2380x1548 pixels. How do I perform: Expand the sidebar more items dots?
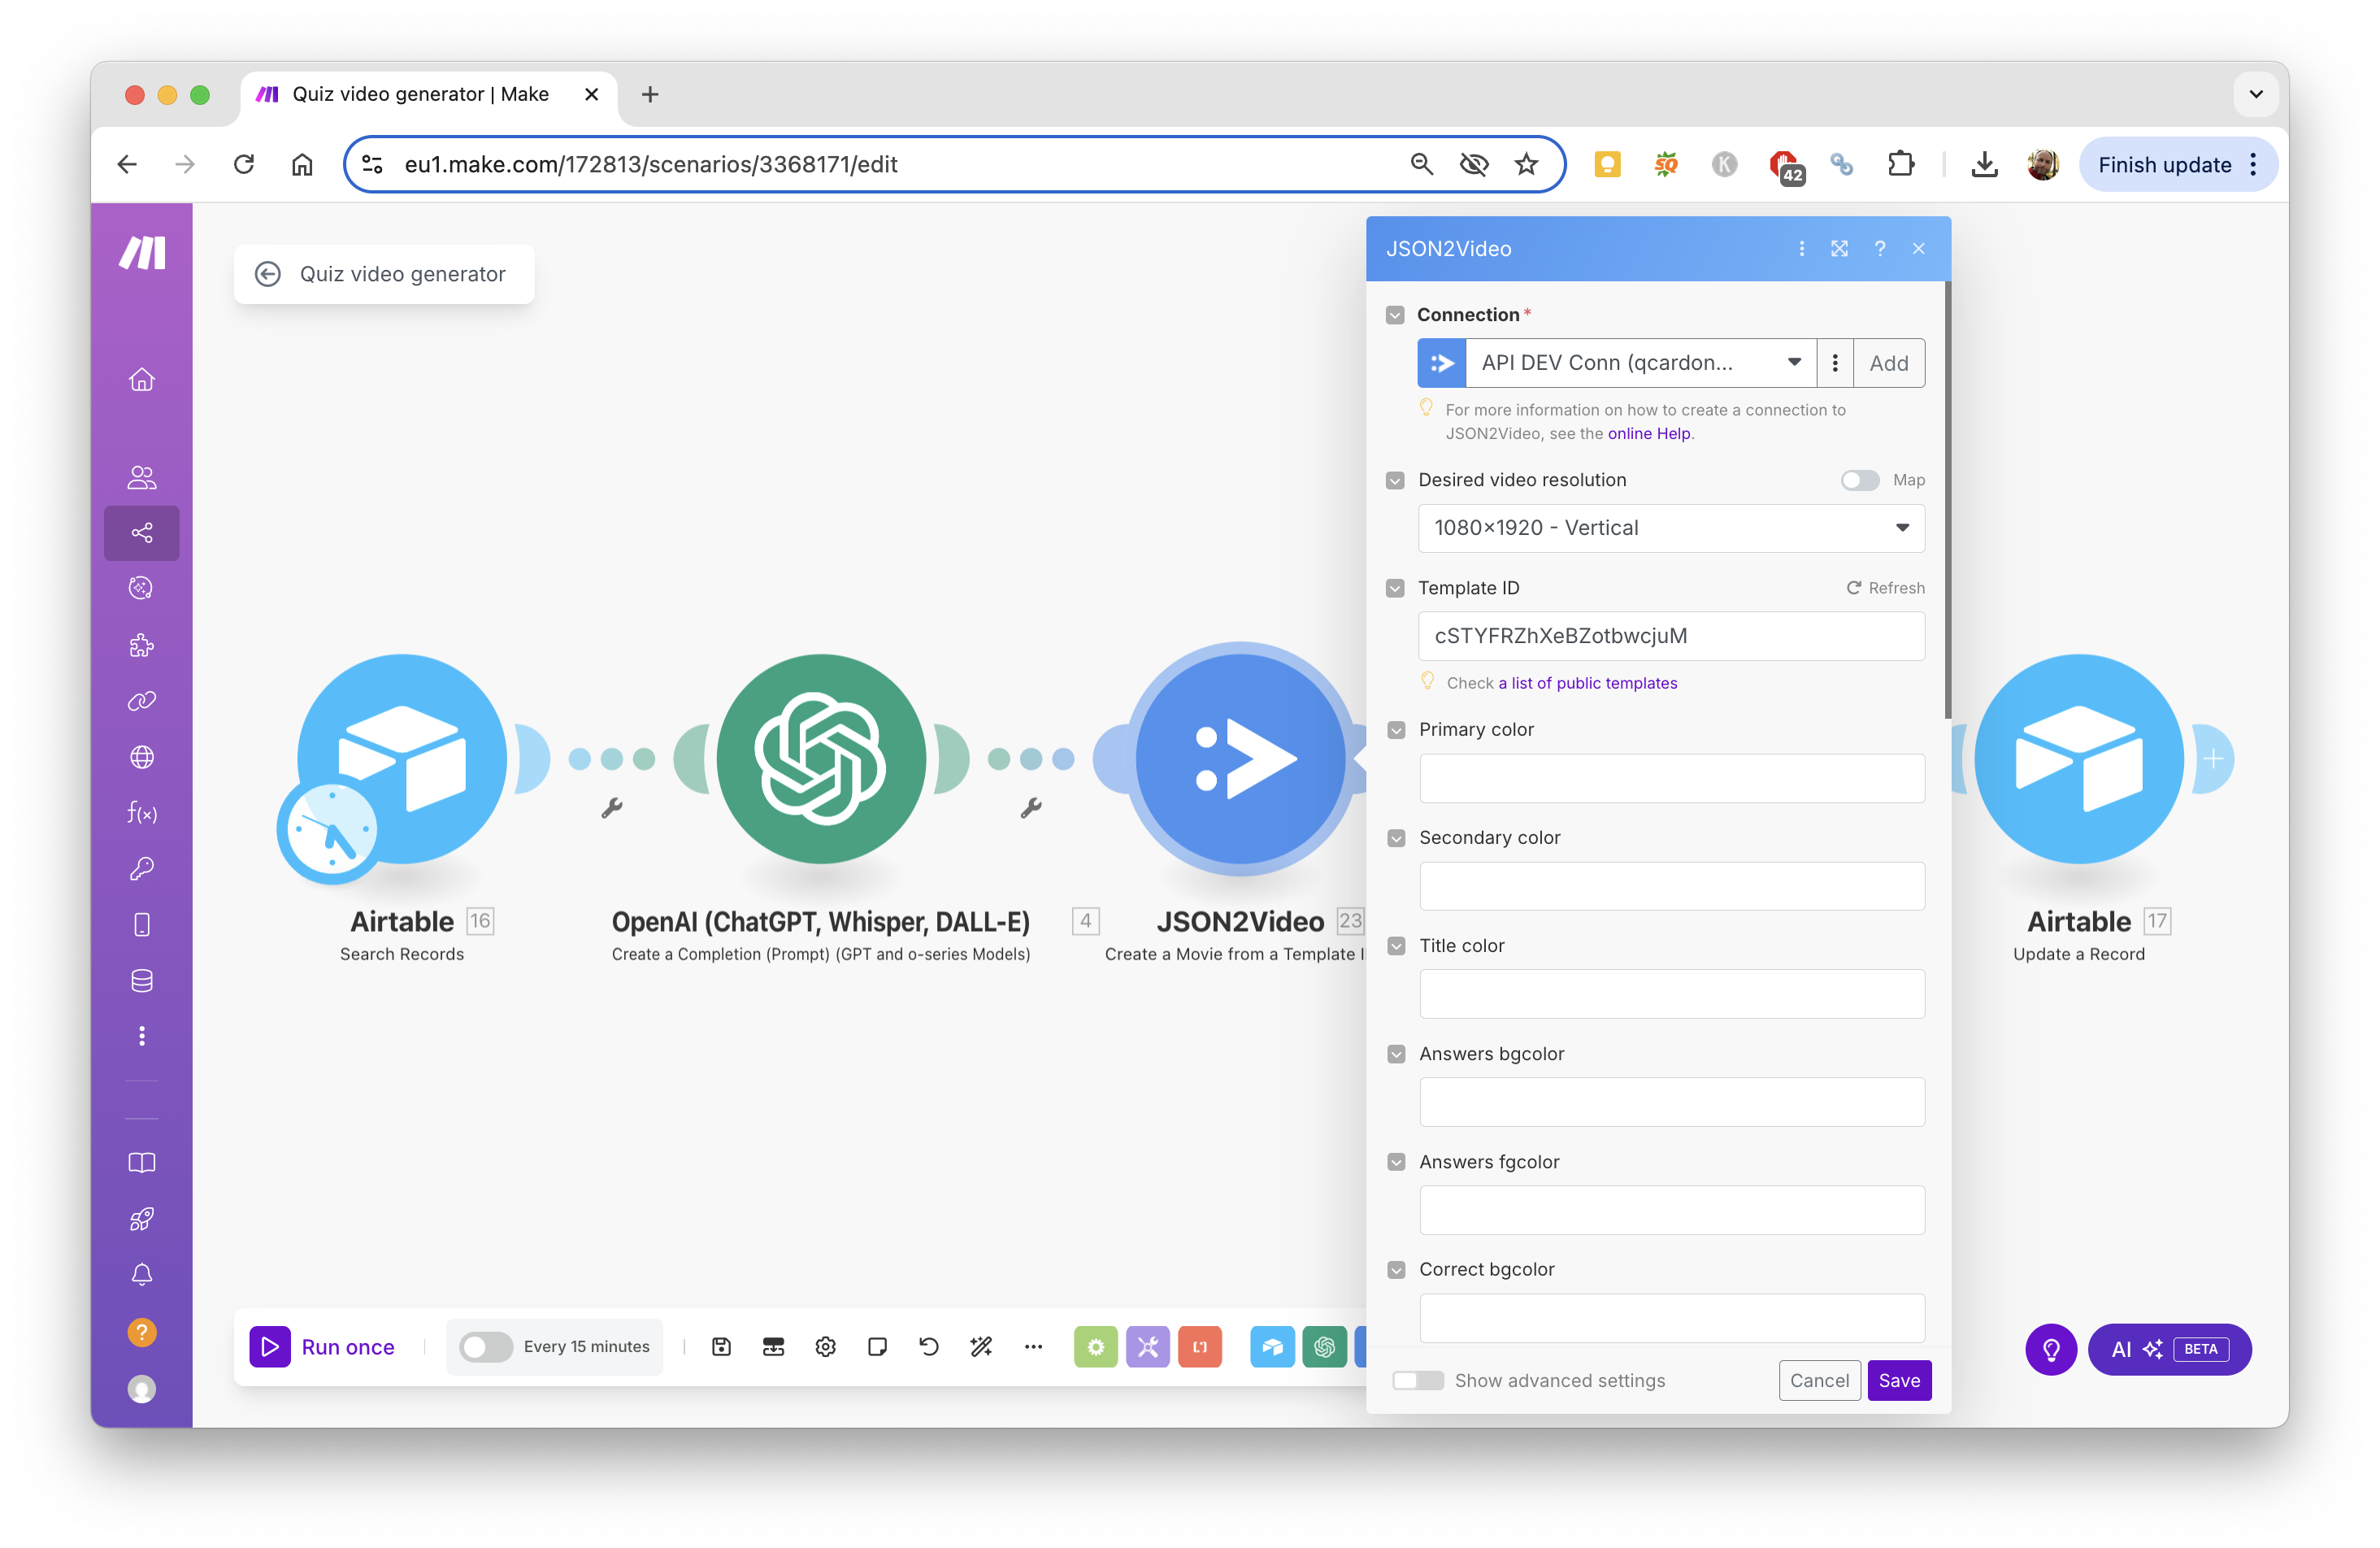point(142,1036)
